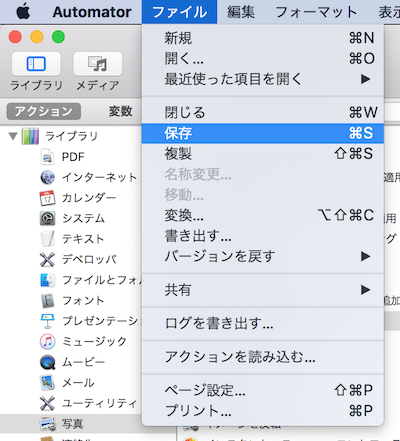
Task: Select the ミュージック iTunes icon
Action: pos(47,342)
